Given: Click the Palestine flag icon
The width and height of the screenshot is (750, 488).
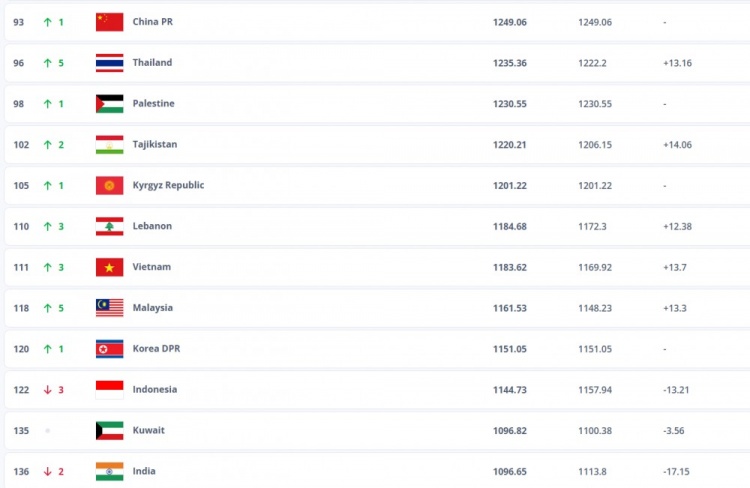Looking at the screenshot, I should click(109, 103).
